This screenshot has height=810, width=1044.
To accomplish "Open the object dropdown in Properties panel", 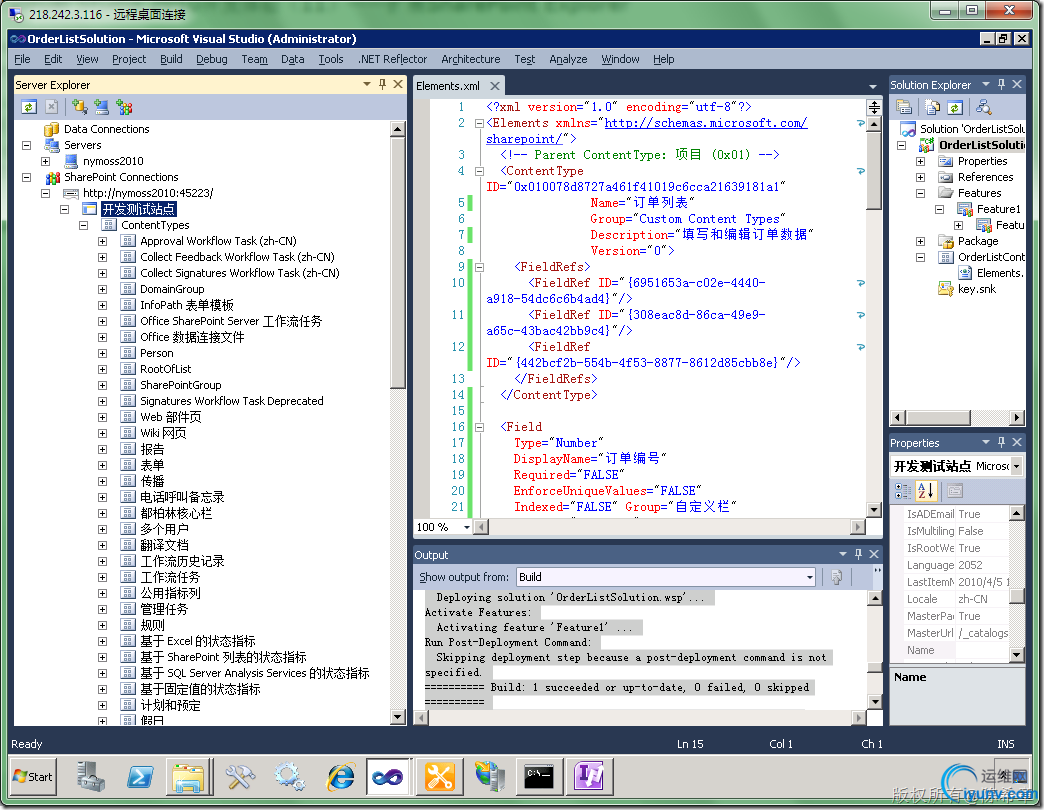I will click(1017, 466).
